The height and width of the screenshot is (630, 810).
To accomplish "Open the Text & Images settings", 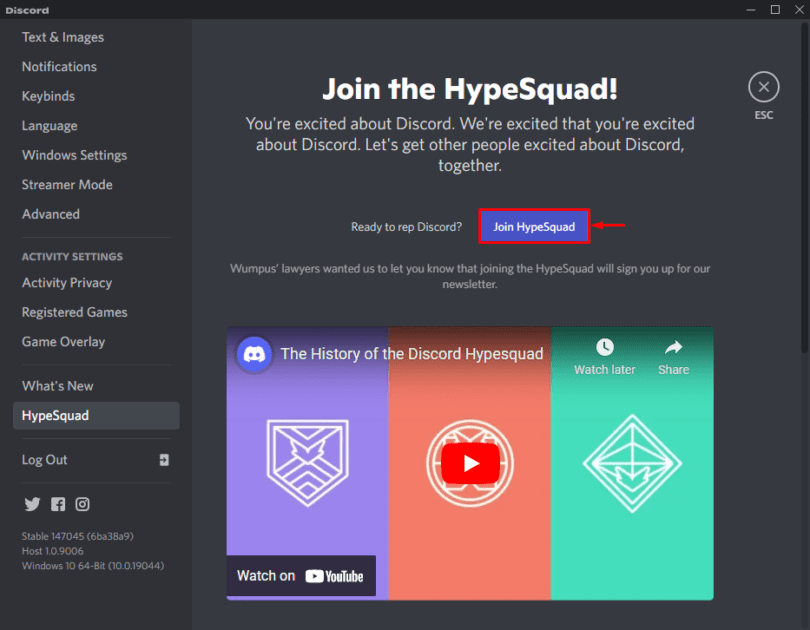I will (61, 37).
